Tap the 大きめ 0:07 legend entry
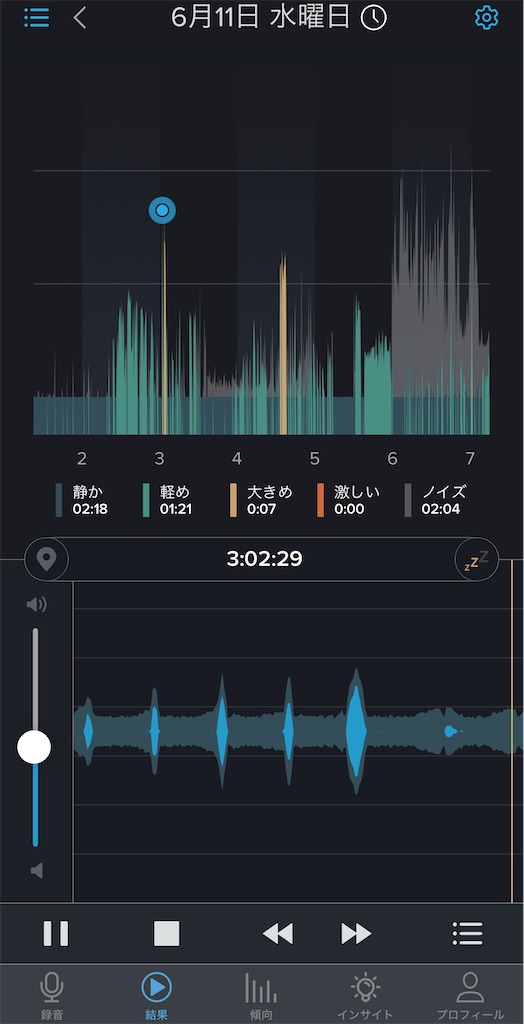Viewport: 524px width, 1024px height. coord(261,500)
